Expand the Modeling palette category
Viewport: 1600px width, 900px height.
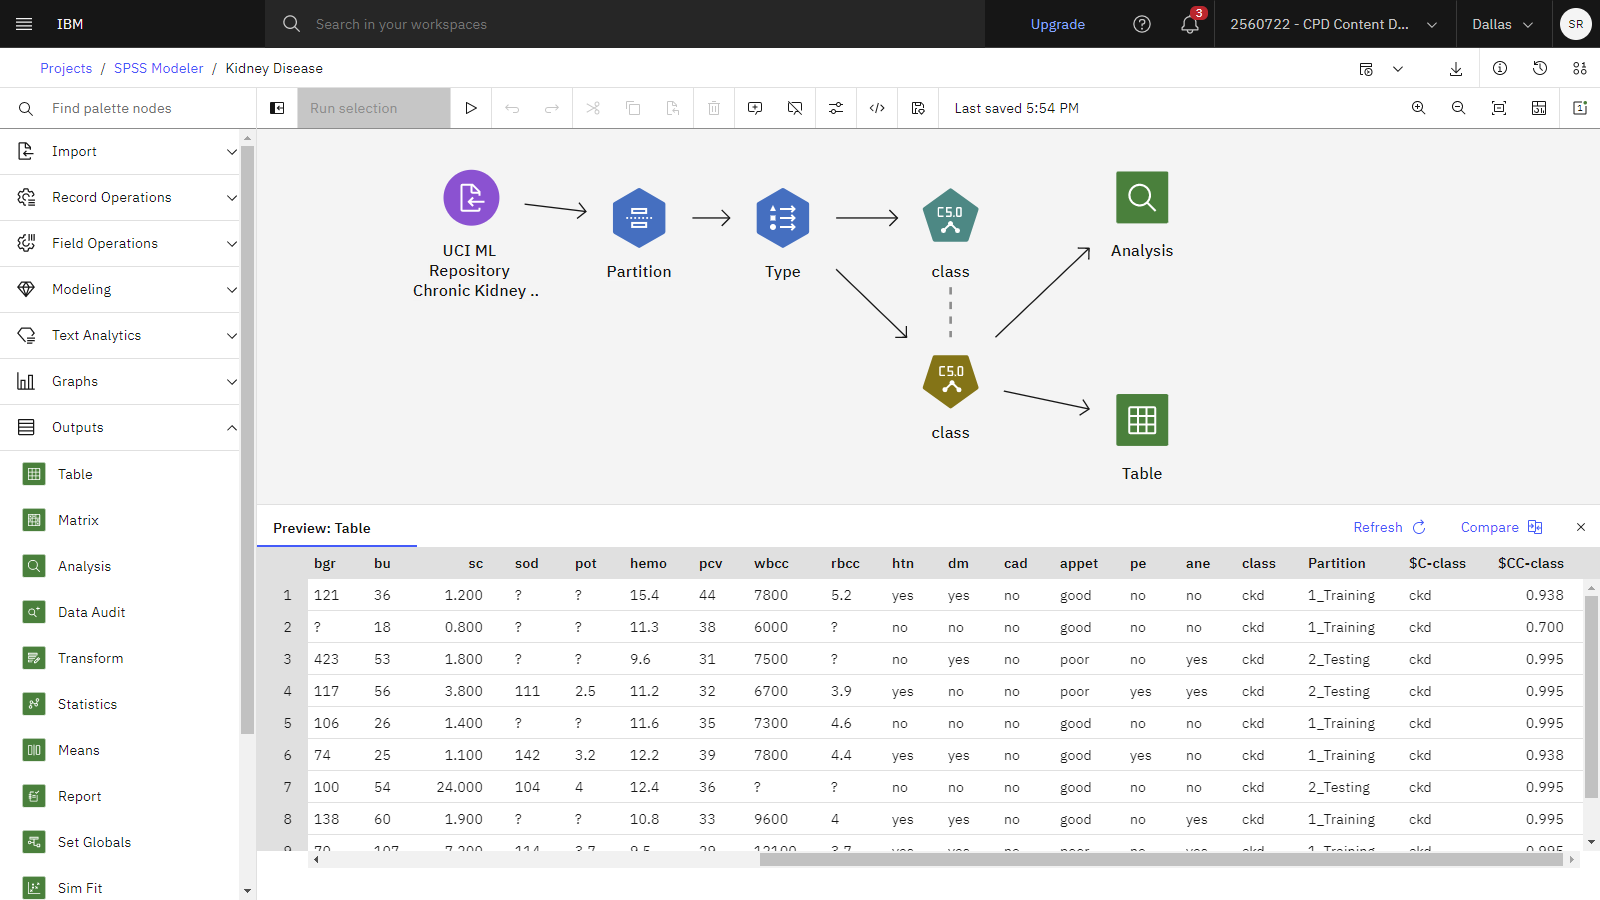(120, 290)
